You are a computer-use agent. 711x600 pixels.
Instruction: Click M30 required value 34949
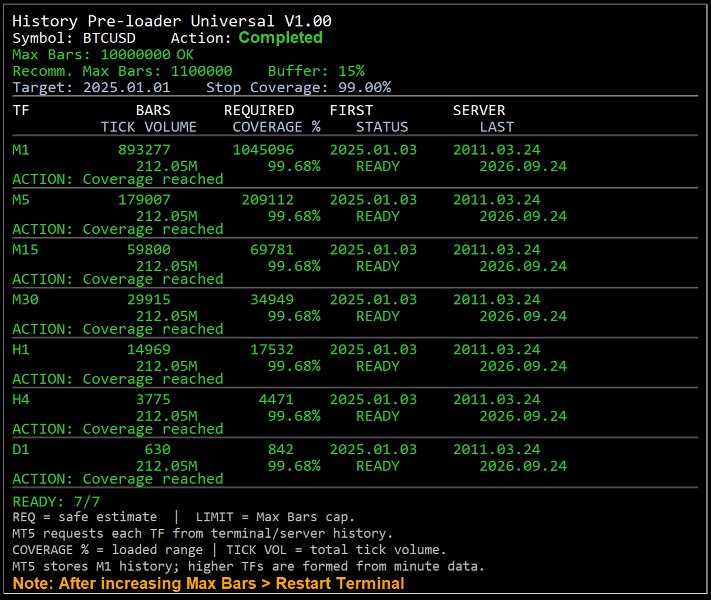[x=272, y=300]
